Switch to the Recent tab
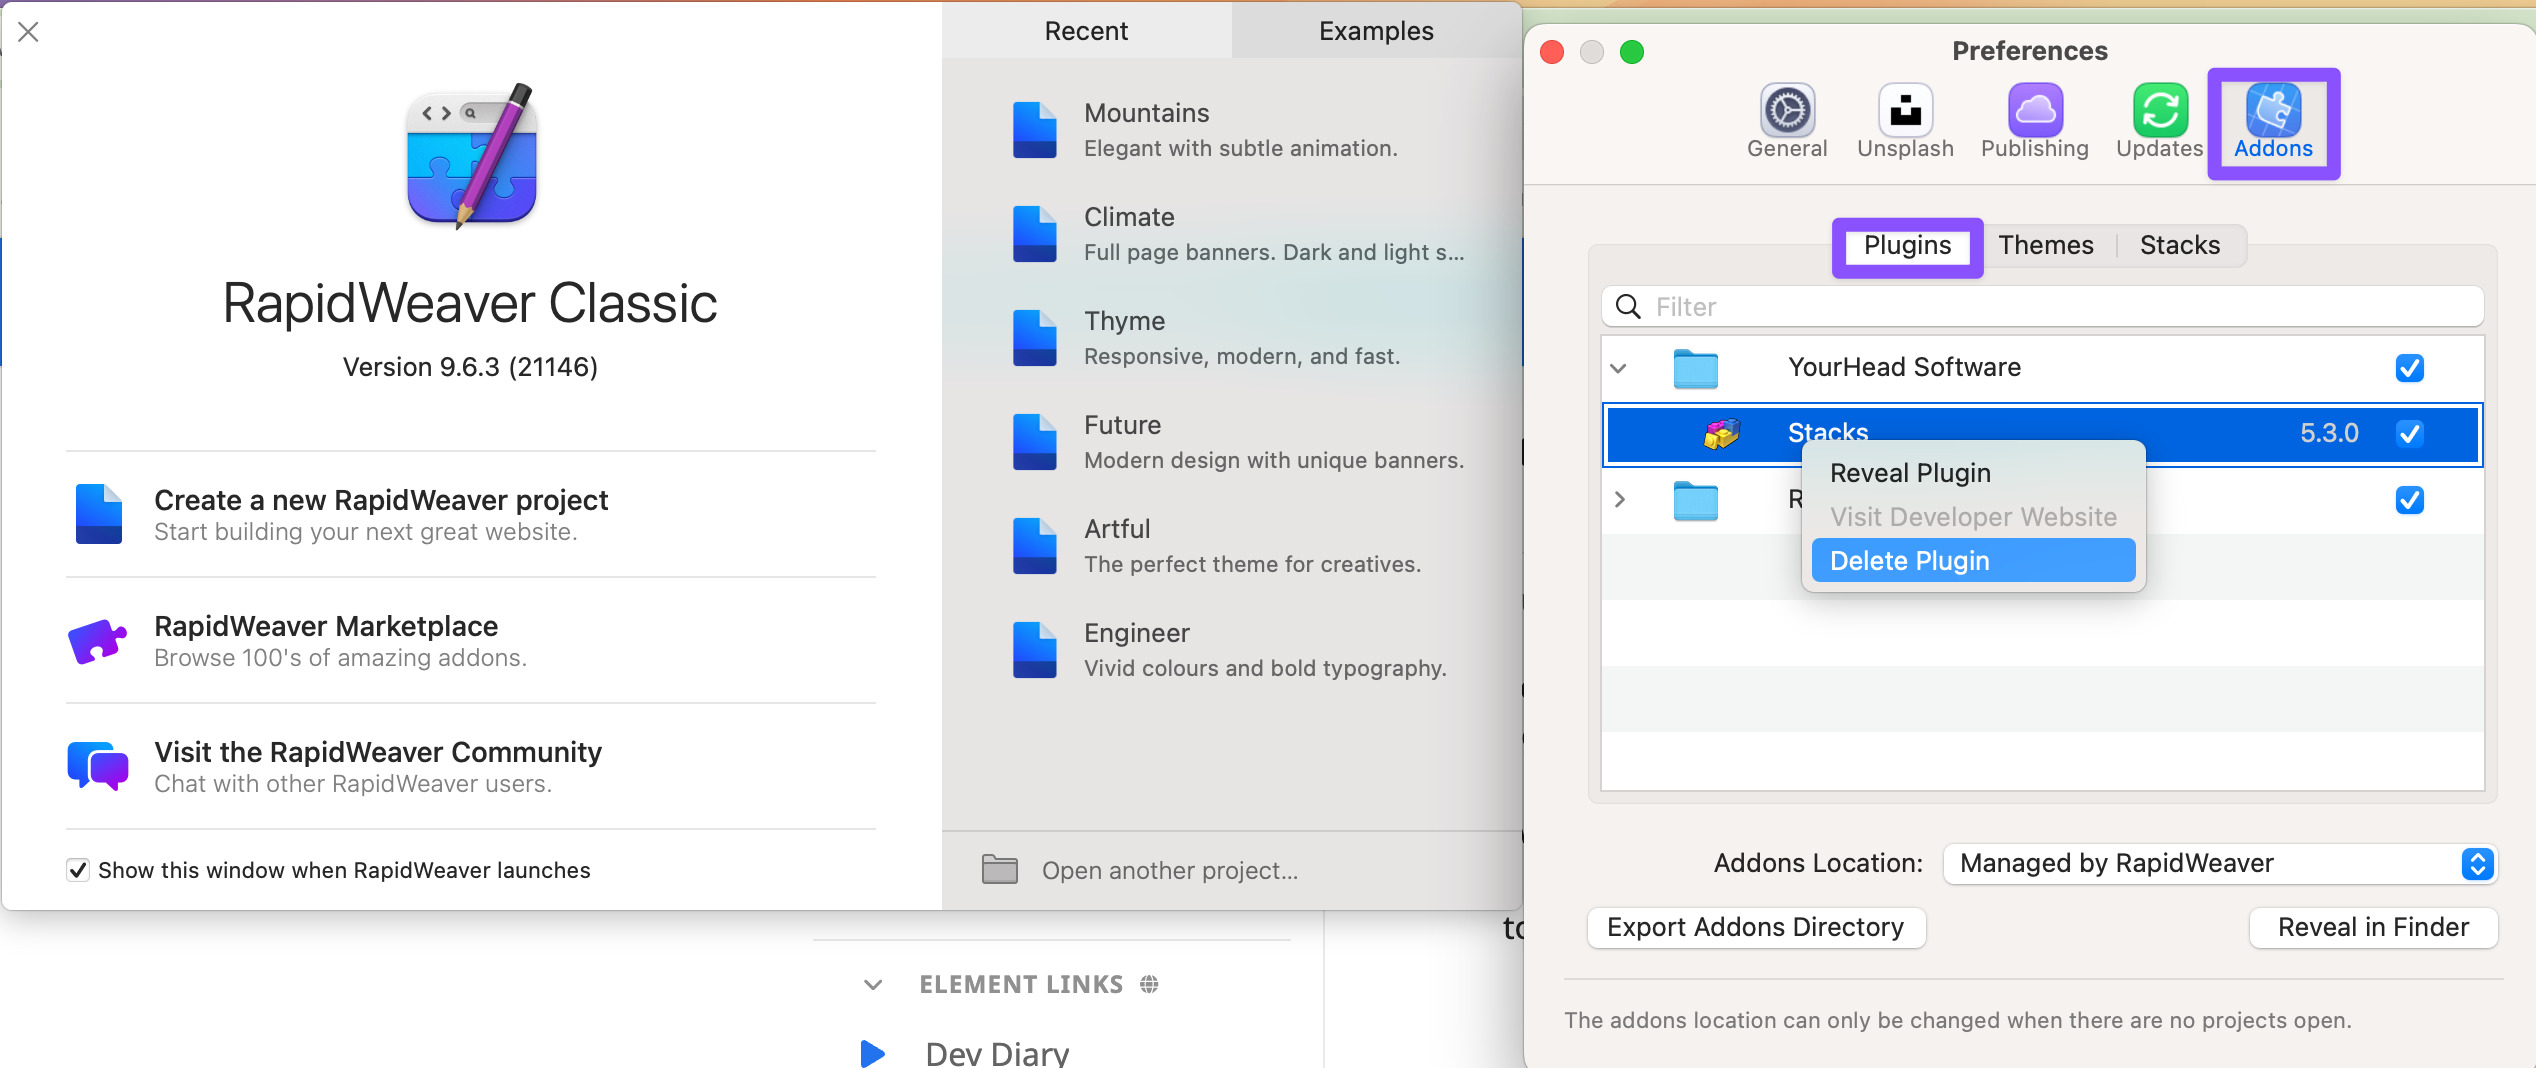Screen dimensions: 2536x1068 [1087, 31]
